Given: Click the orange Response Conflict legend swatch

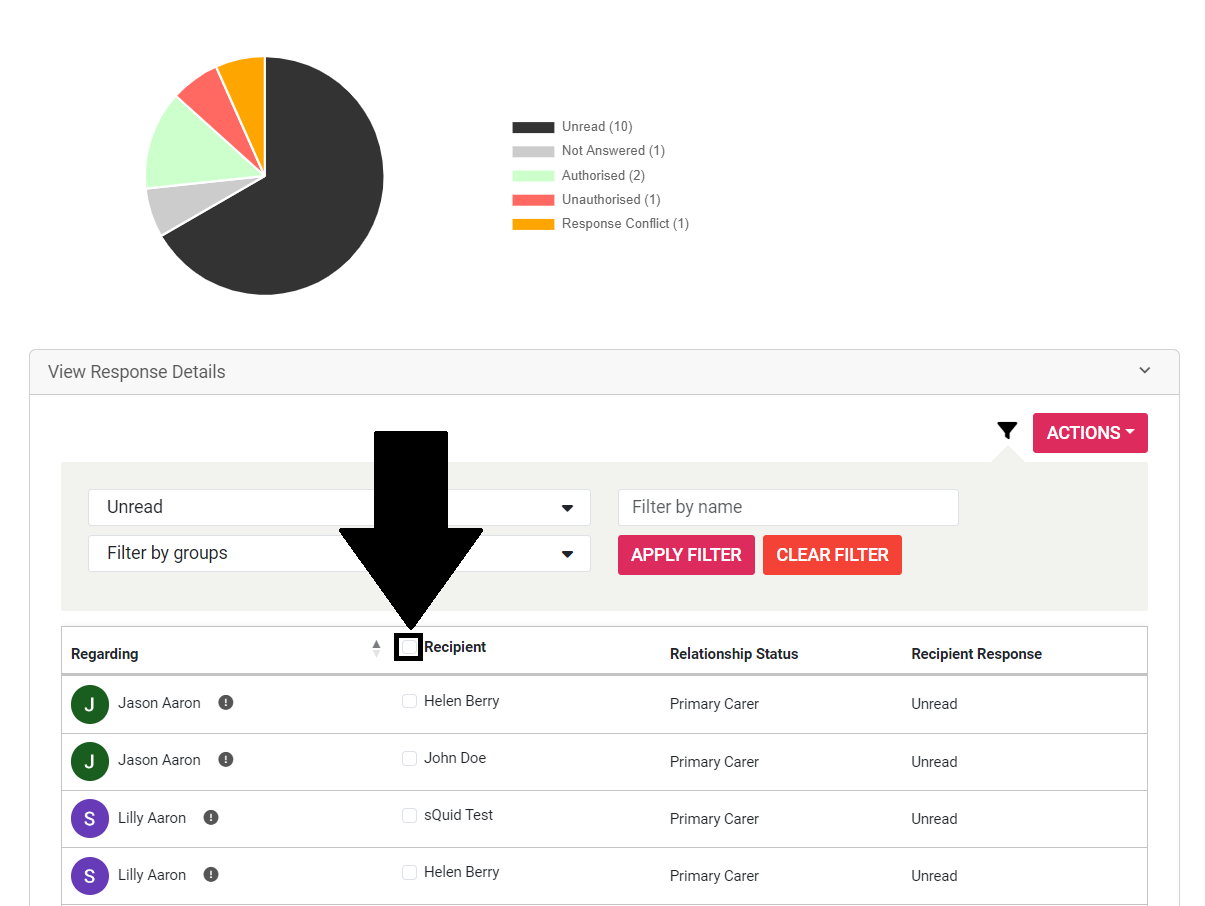Looking at the screenshot, I should pyautogui.click(x=533, y=224).
